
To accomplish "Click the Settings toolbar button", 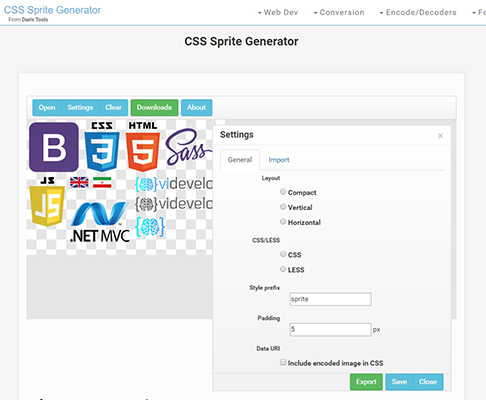I will pyautogui.click(x=80, y=107).
